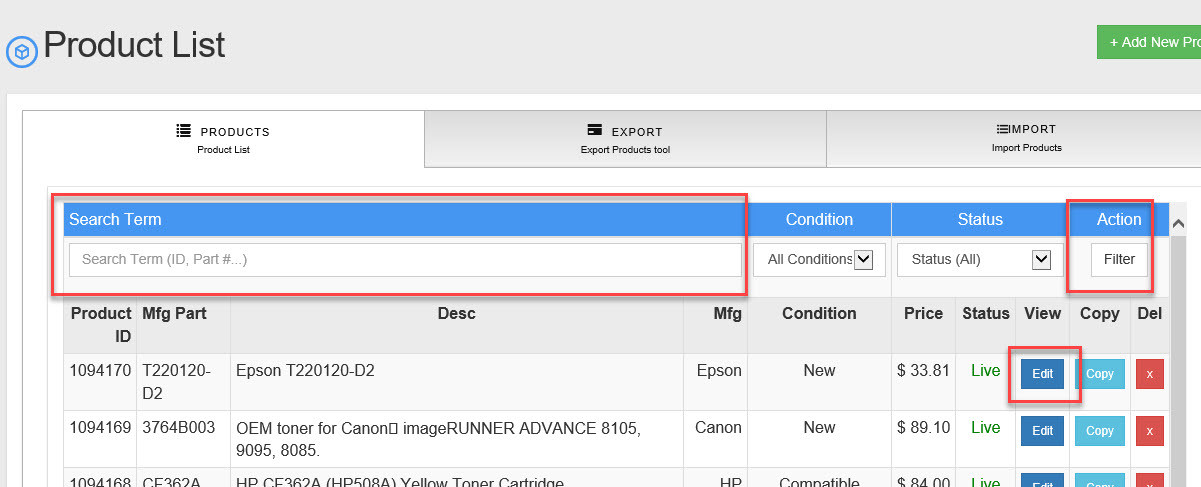Image resolution: width=1201 pixels, height=487 pixels.
Task: Copy the Epson T220120-D2 product
Action: click(x=1099, y=374)
